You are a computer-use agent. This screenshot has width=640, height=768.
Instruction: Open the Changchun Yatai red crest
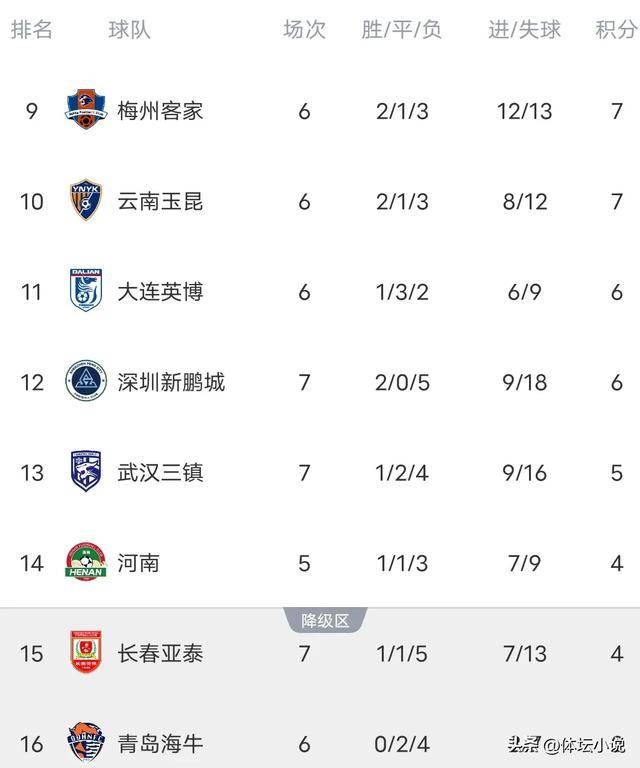click(x=86, y=652)
